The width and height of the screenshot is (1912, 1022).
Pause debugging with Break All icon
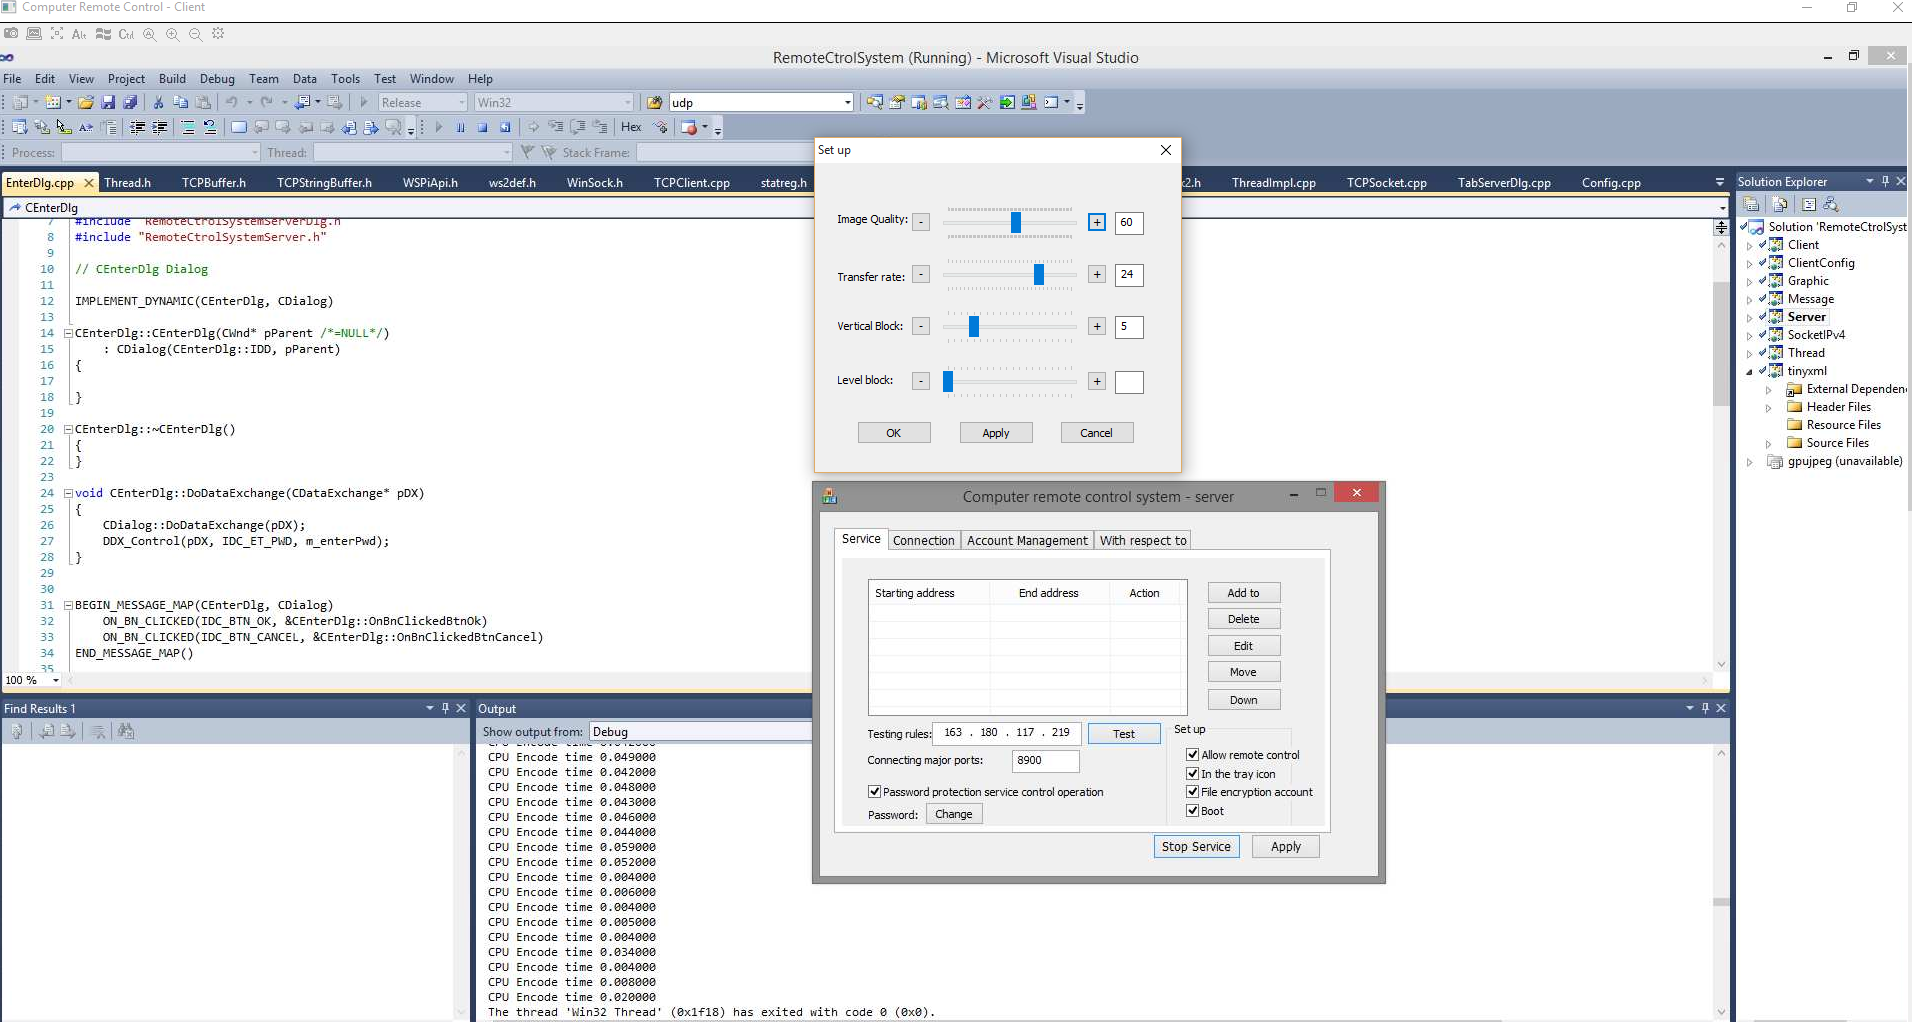(461, 127)
